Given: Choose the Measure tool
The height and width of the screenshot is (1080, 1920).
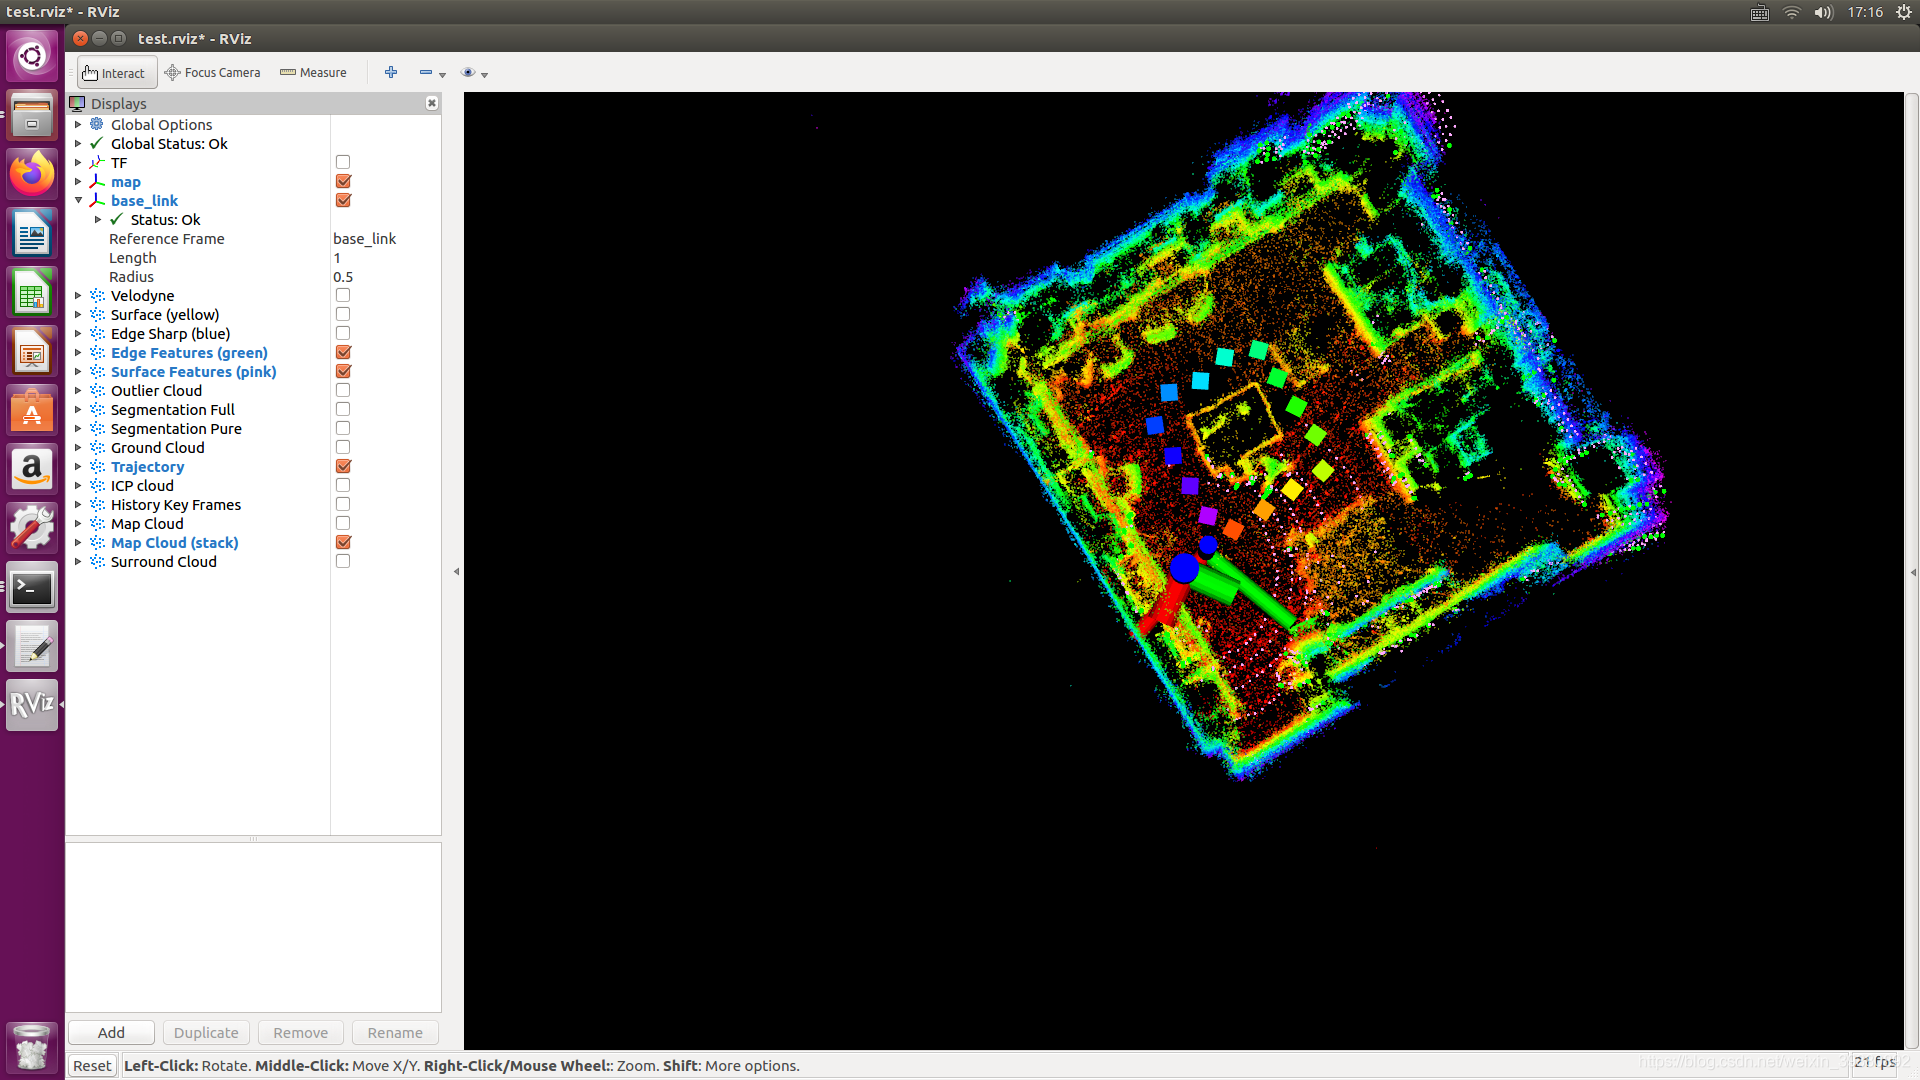Looking at the screenshot, I should coord(313,73).
